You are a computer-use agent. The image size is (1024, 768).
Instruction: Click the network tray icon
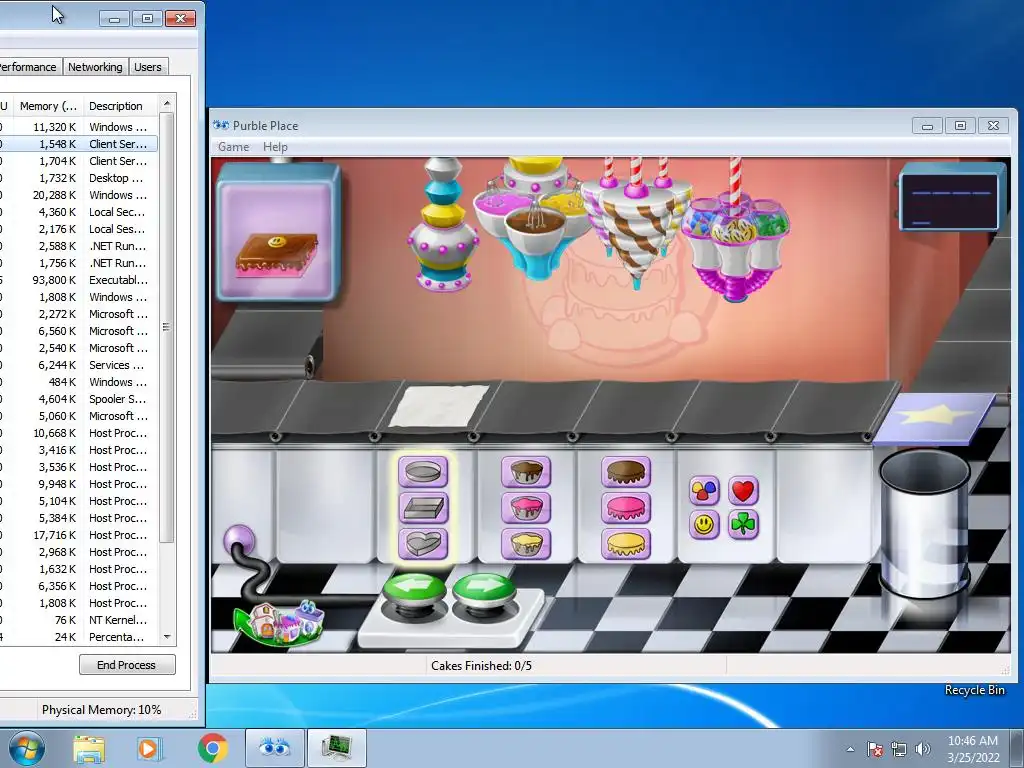[899, 749]
